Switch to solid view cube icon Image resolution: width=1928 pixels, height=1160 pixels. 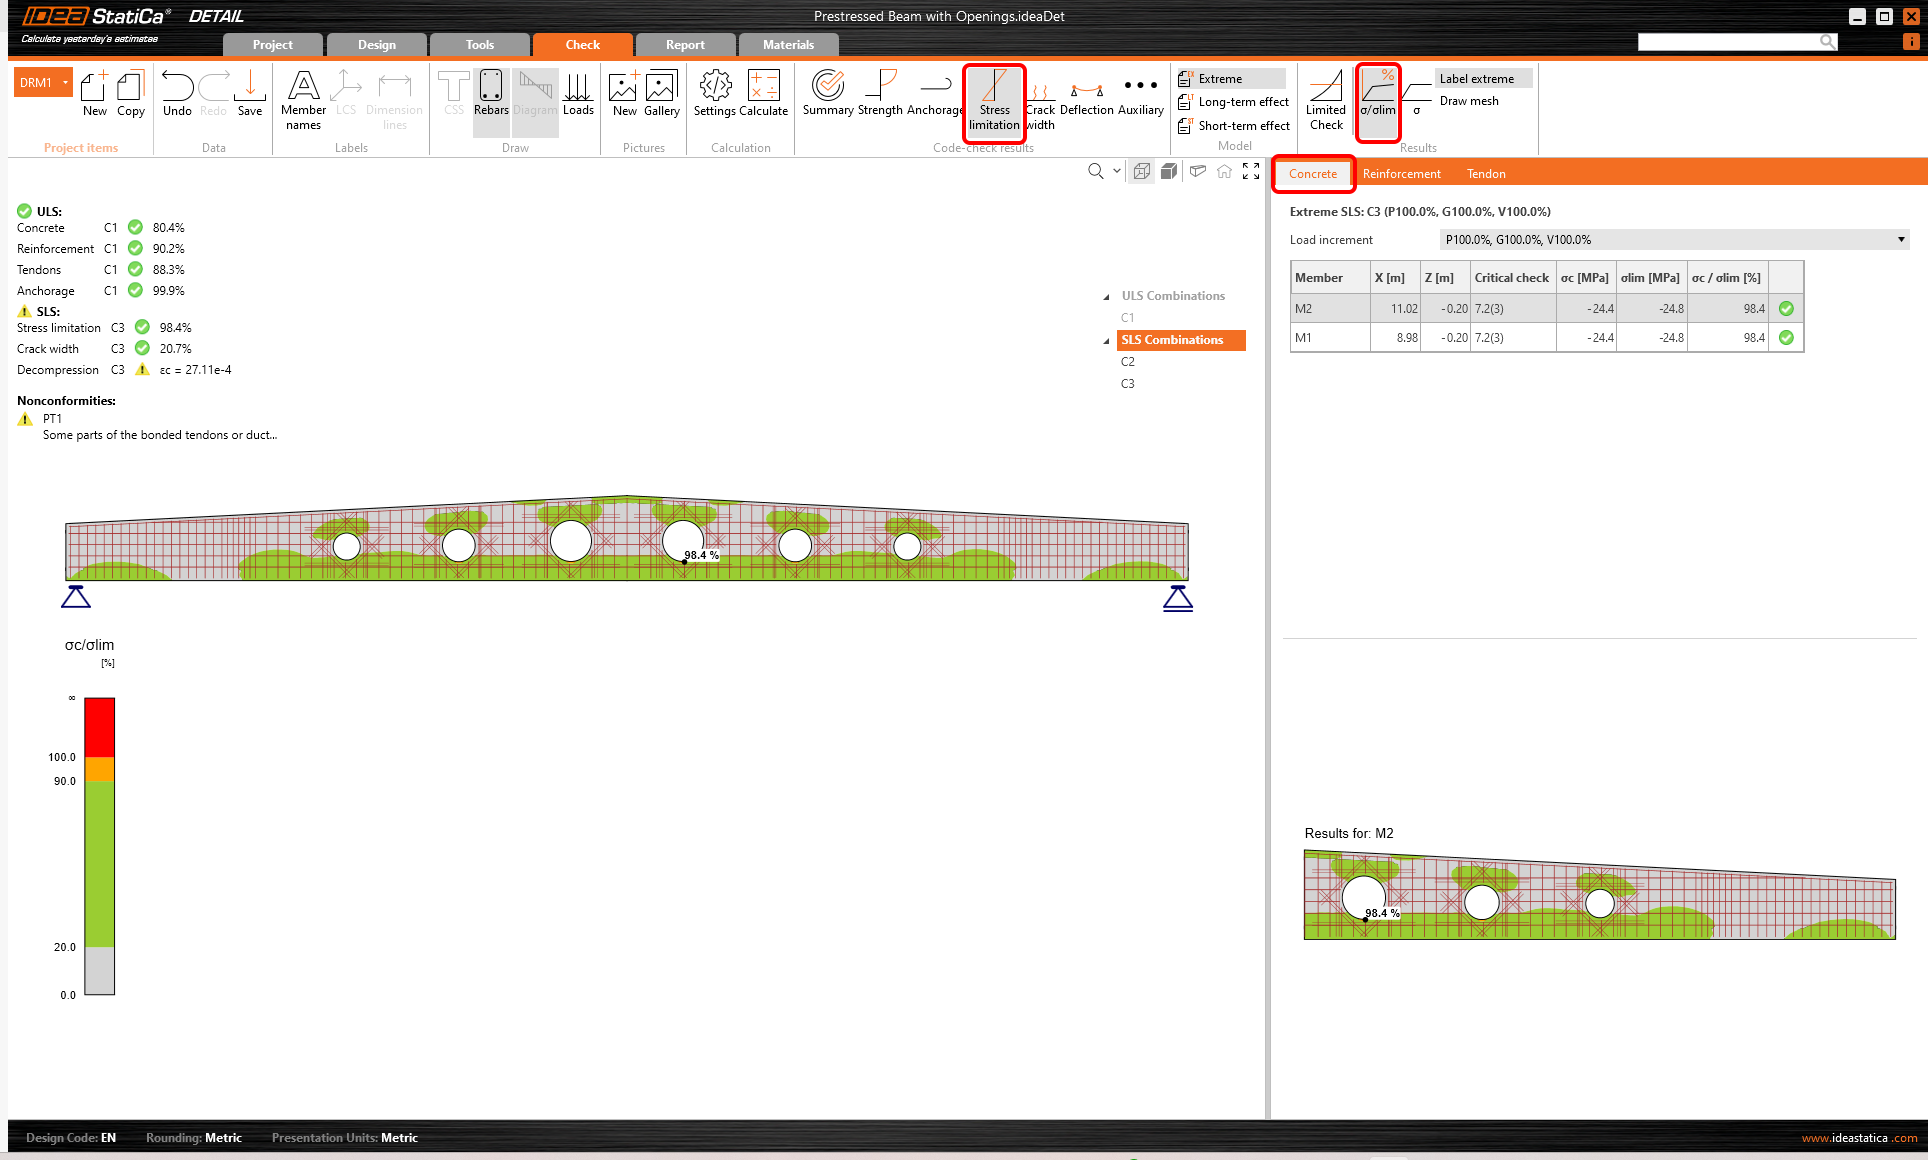click(1168, 172)
